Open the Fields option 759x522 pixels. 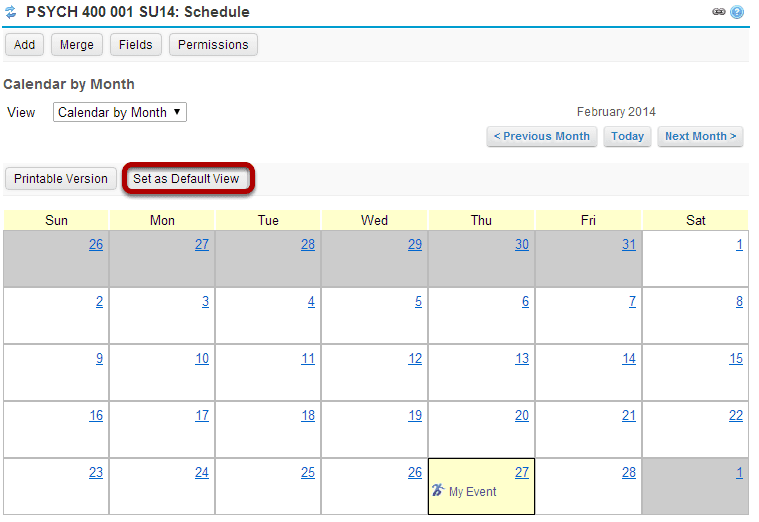(136, 45)
